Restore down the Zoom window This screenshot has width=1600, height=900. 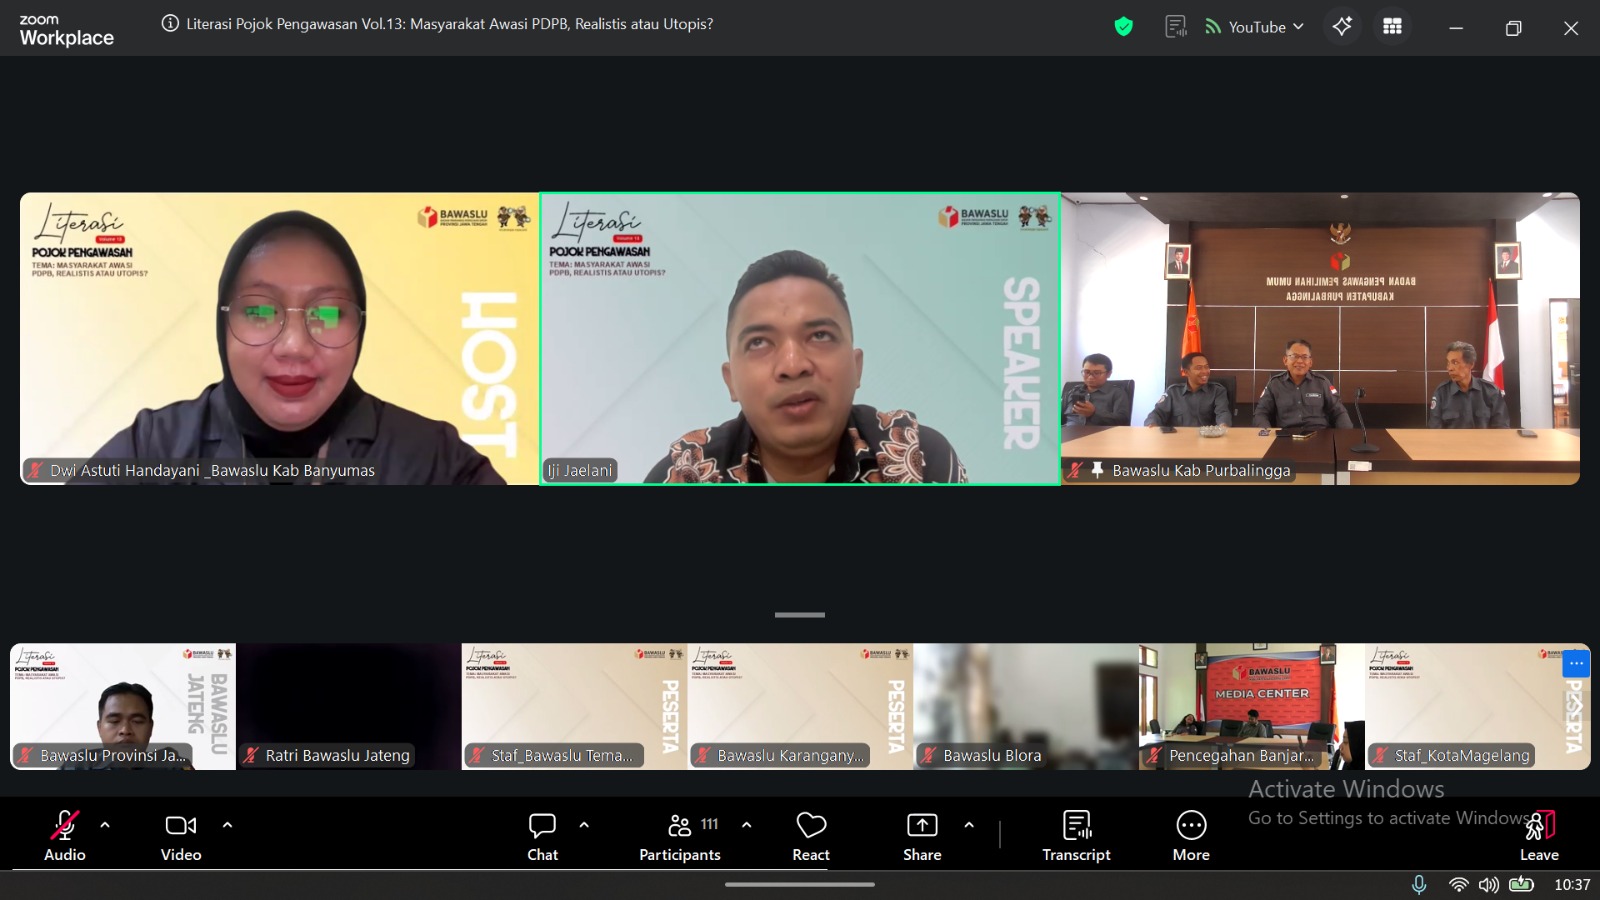pos(1513,28)
